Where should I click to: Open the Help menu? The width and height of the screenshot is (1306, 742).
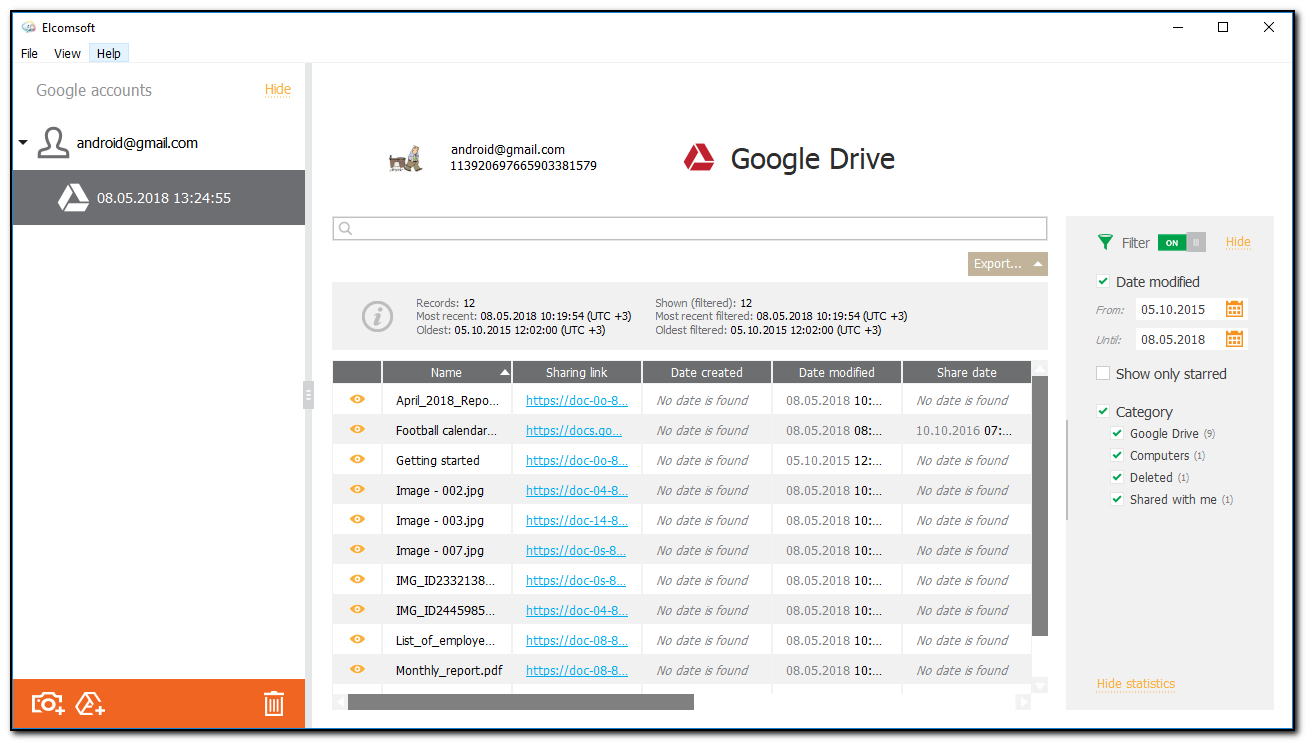[108, 53]
